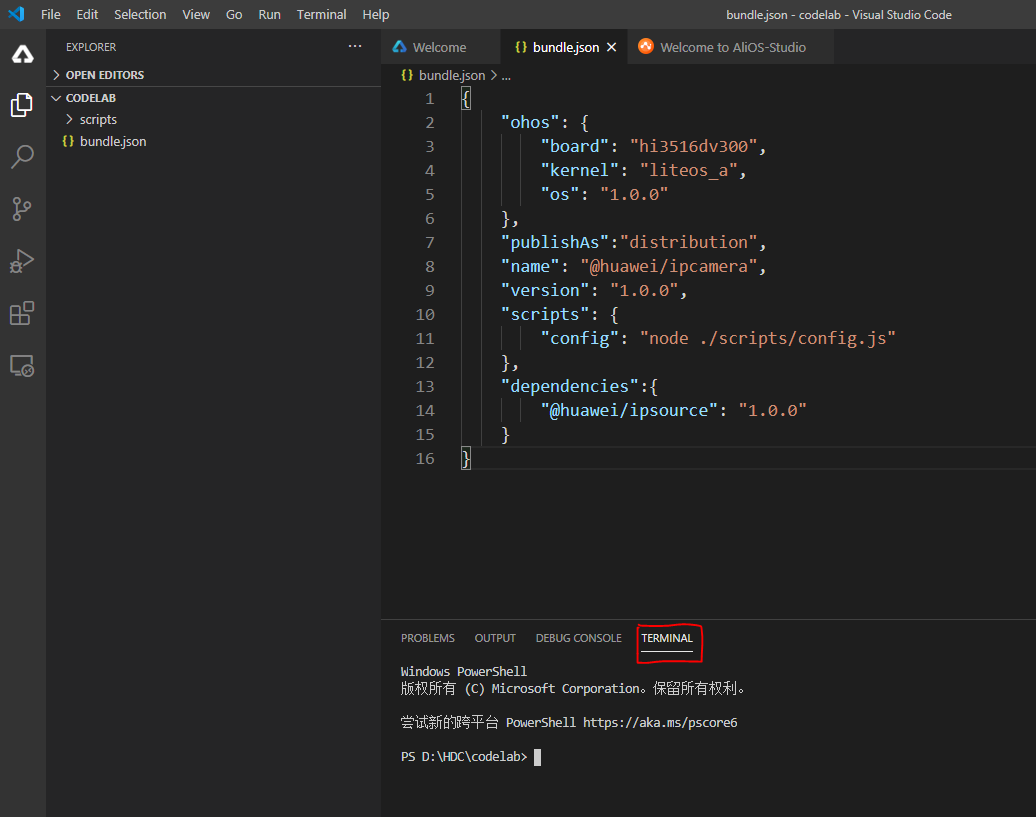Open the Search view icon
Screen dimensions: 1036x817
tap(22, 157)
